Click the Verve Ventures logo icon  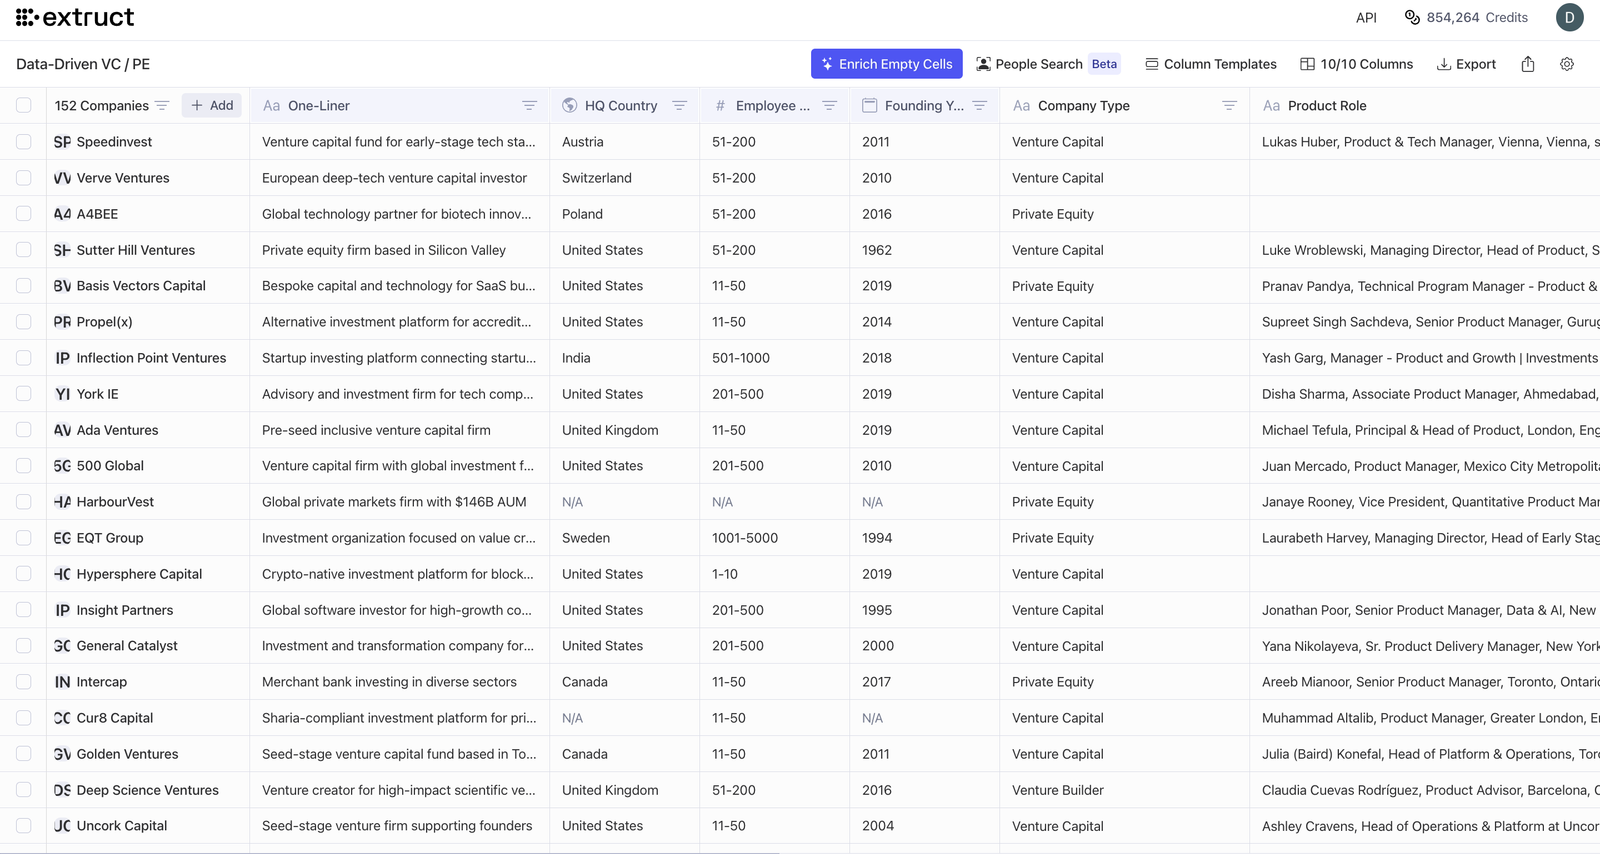click(x=62, y=178)
